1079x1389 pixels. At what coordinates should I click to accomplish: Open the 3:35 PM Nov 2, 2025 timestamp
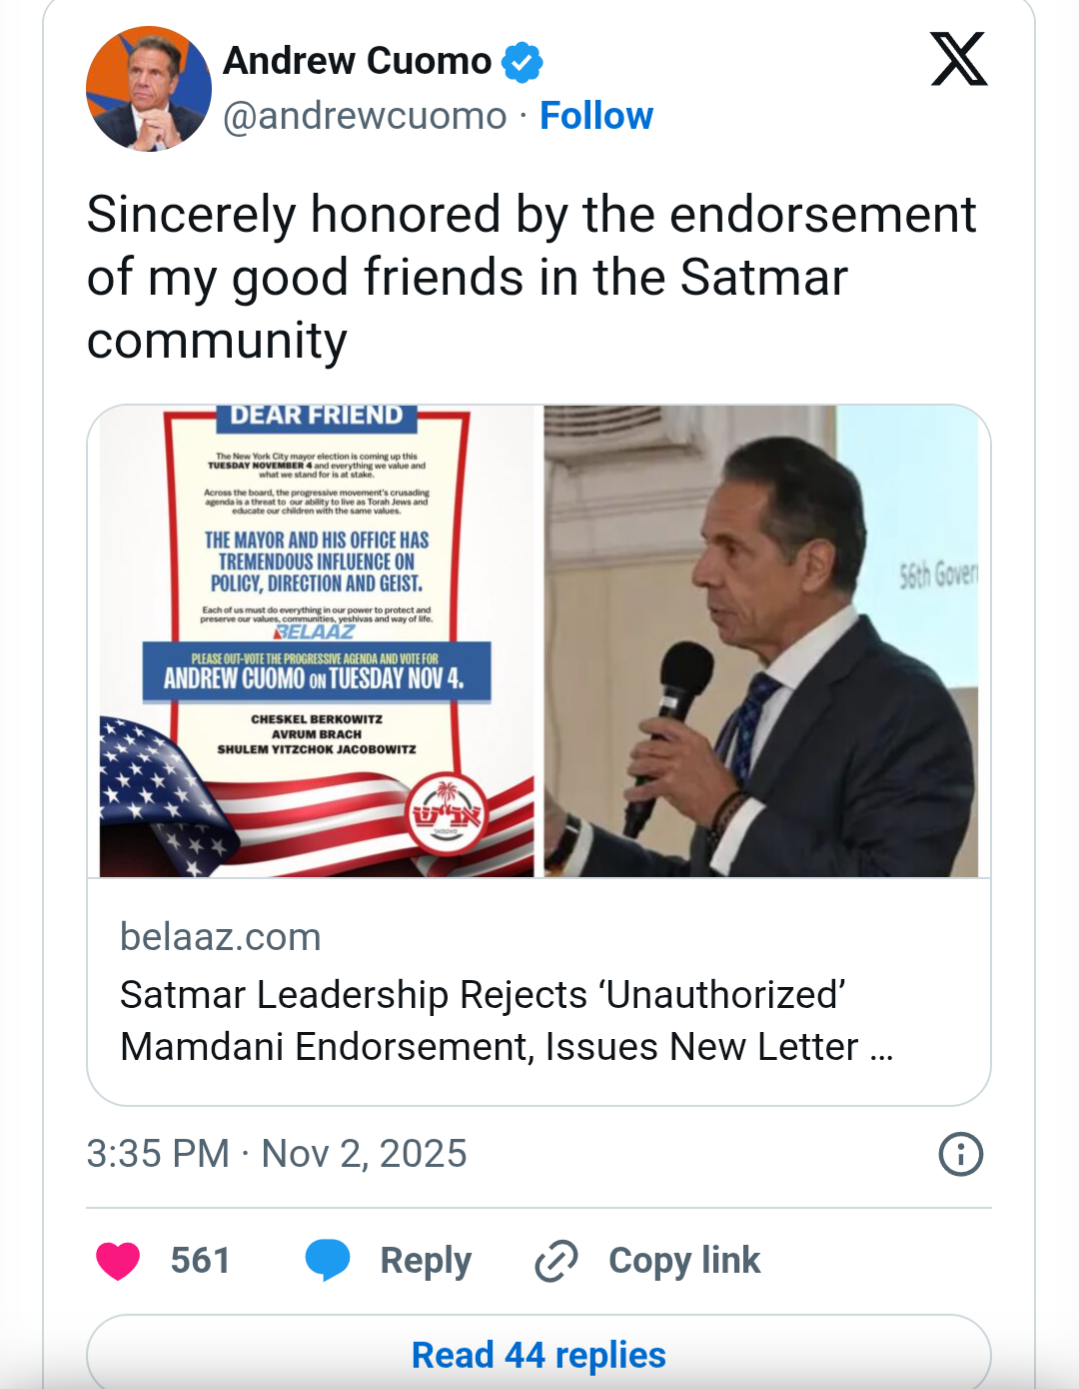click(276, 1154)
